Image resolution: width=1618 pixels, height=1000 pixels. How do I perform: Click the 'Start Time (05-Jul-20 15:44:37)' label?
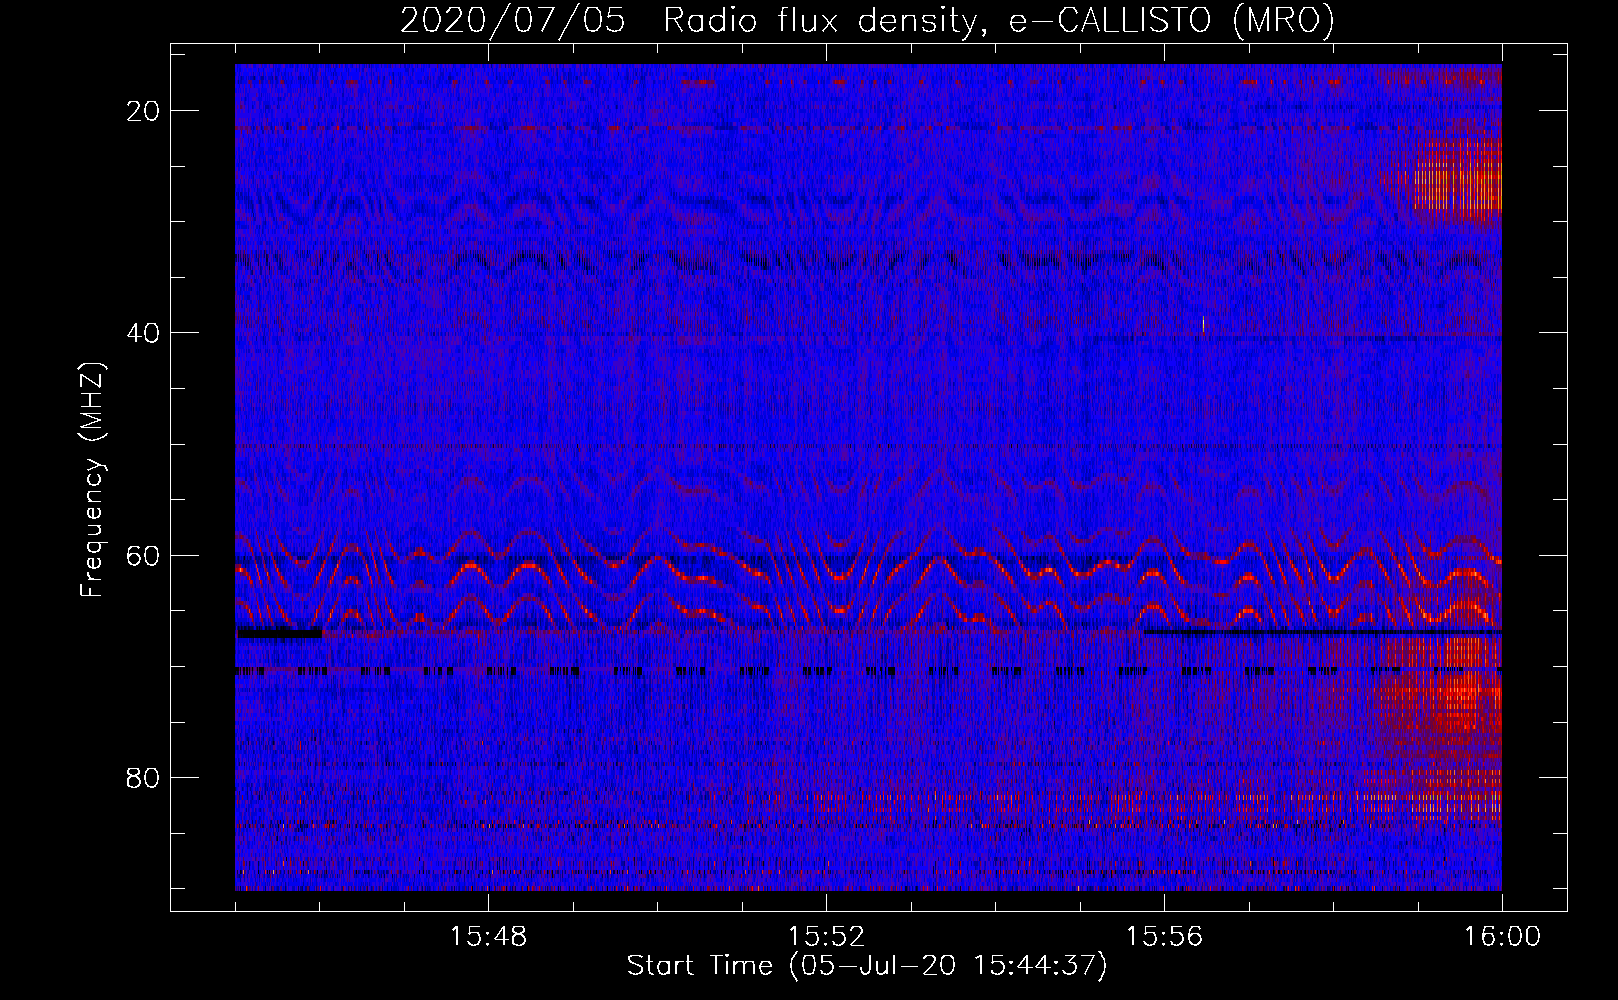click(867, 966)
